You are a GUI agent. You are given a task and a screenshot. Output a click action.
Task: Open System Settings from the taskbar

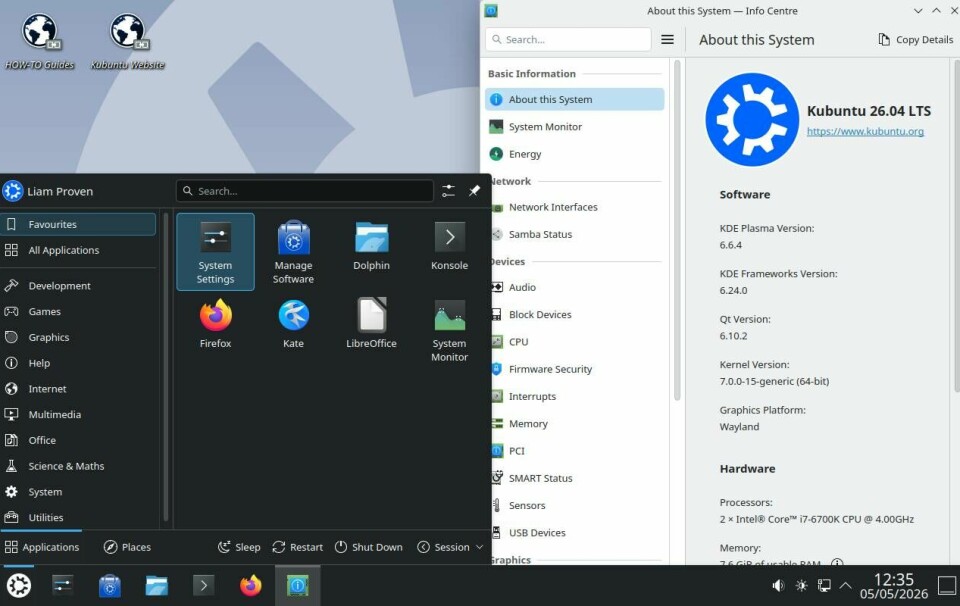(62, 586)
